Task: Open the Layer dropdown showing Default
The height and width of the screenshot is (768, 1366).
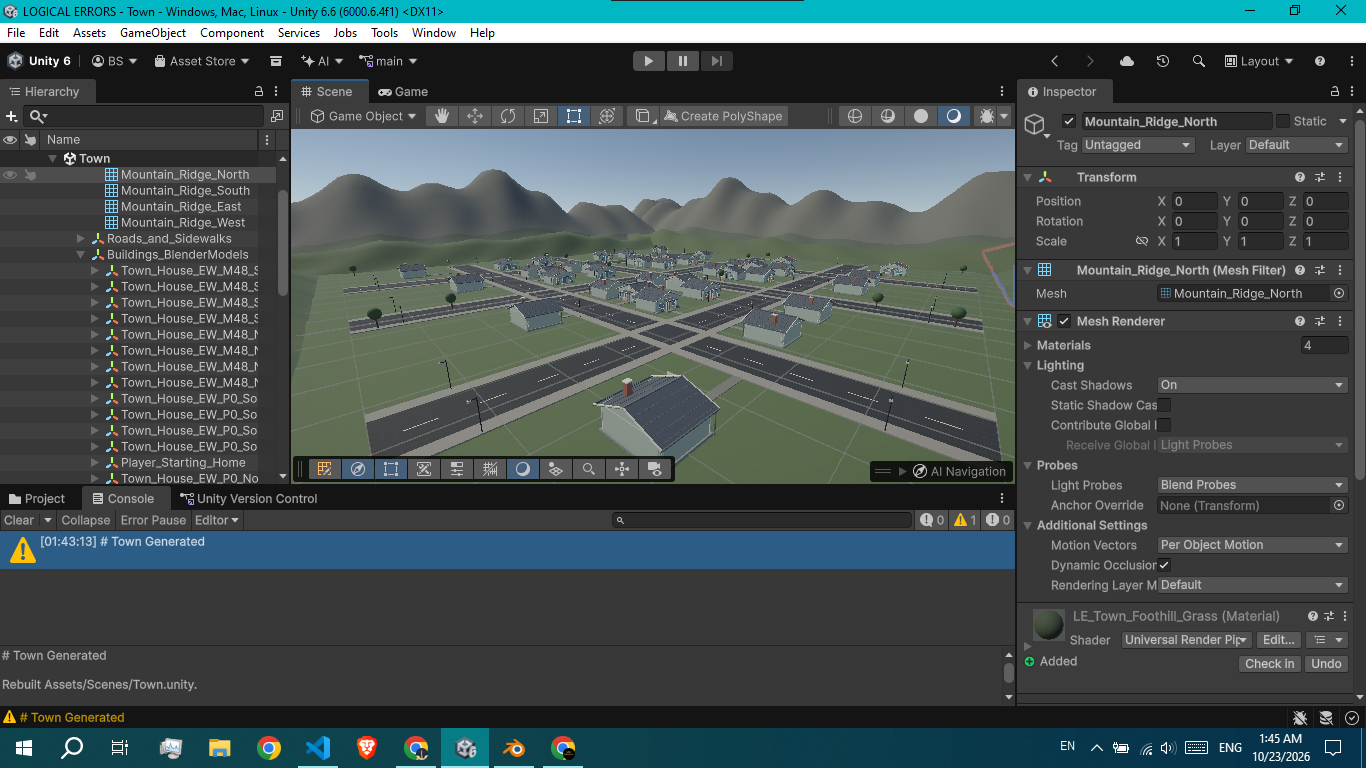Action: pos(1298,145)
